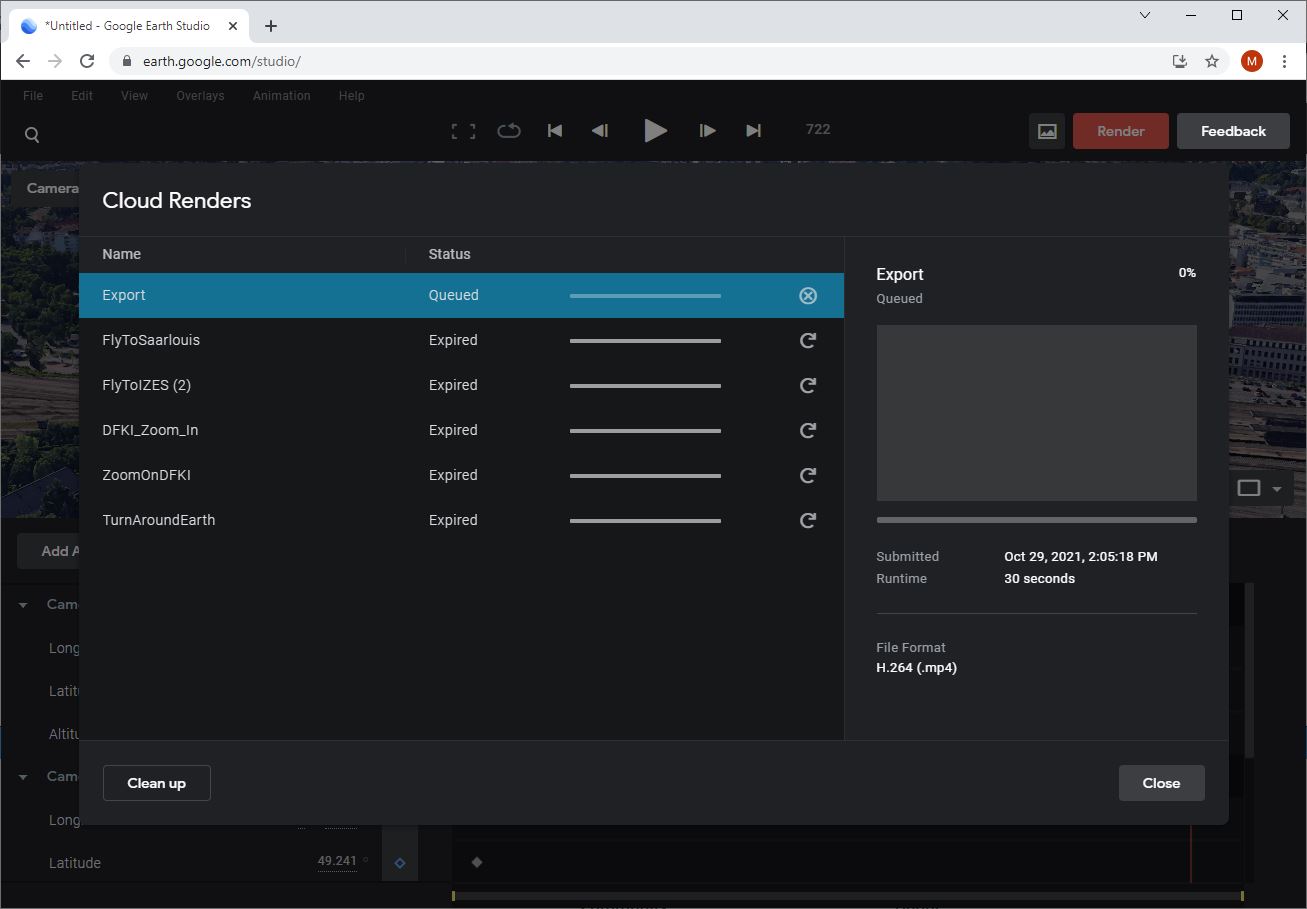The image size is (1307, 909).
Task: Re-render the DFKI_Zoom_In project
Action: click(808, 430)
